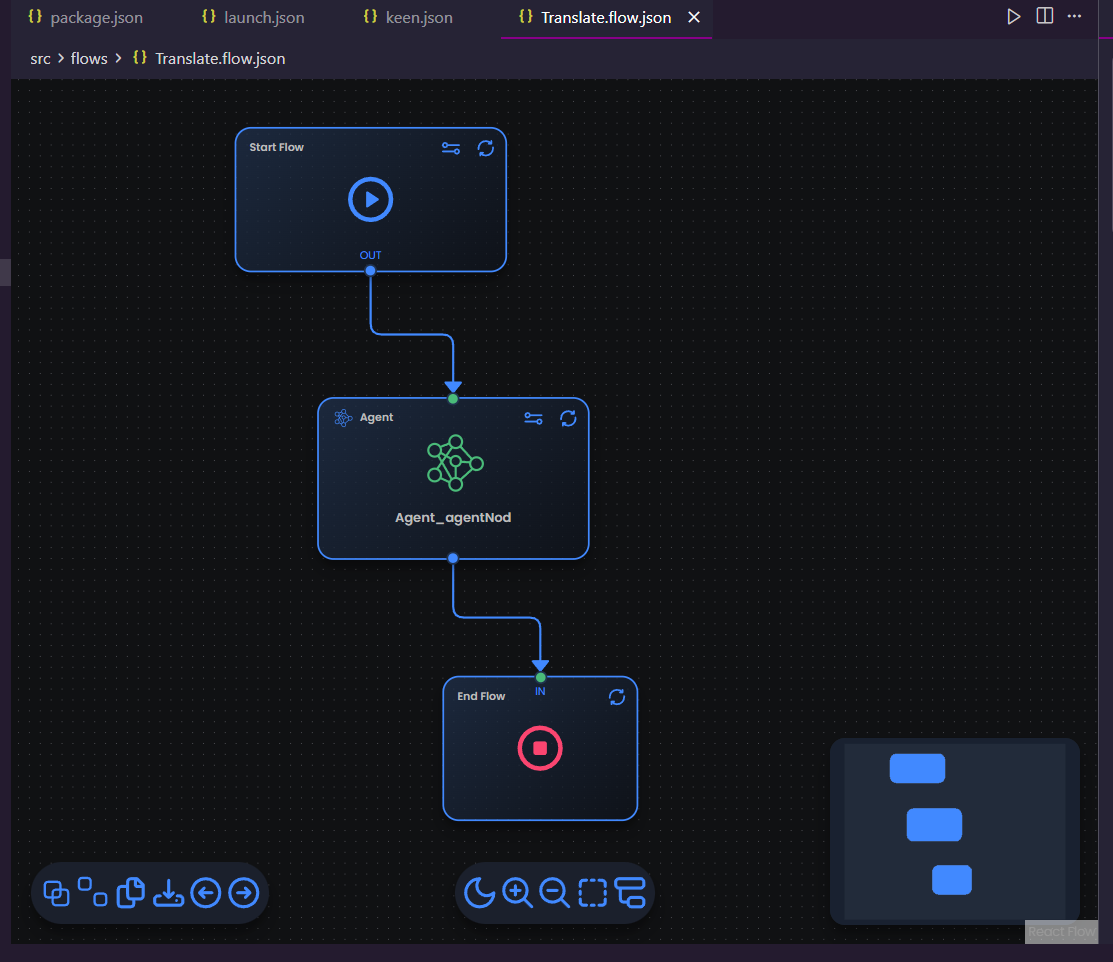The image size is (1113, 962).
Task: Switch to the launch.json tab
Action: point(253,18)
